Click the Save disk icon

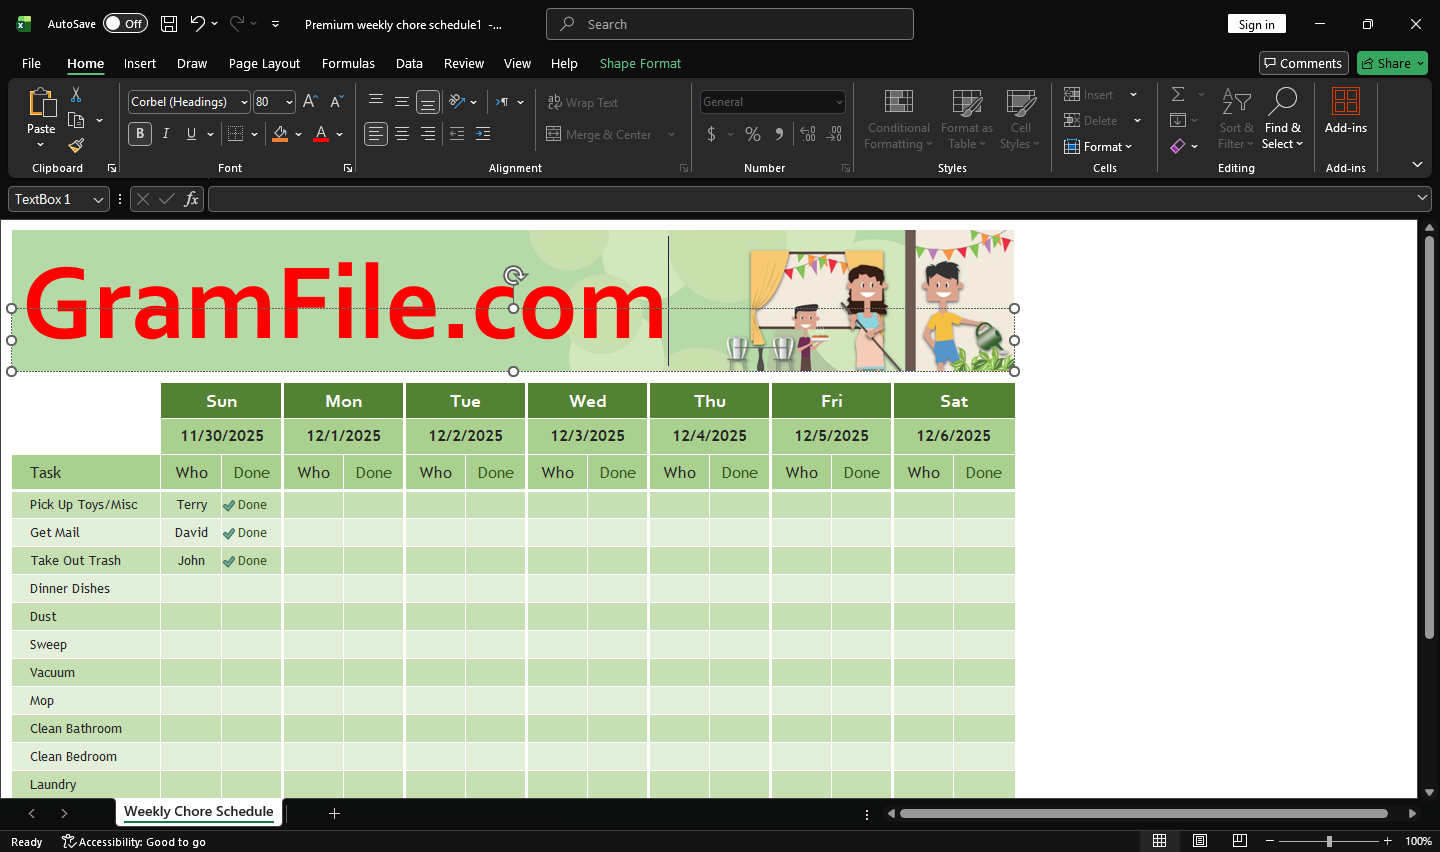[169, 24]
